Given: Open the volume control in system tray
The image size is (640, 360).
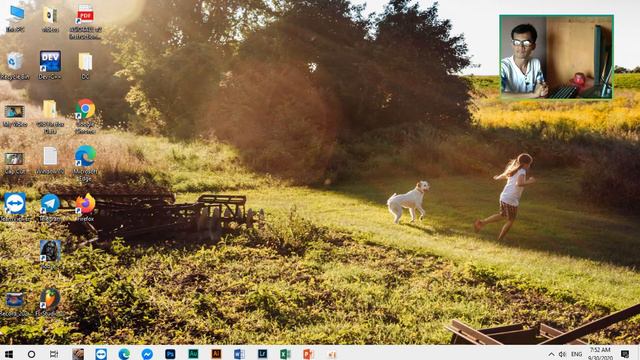Looking at the screenshot, I should tap(562, 354).
